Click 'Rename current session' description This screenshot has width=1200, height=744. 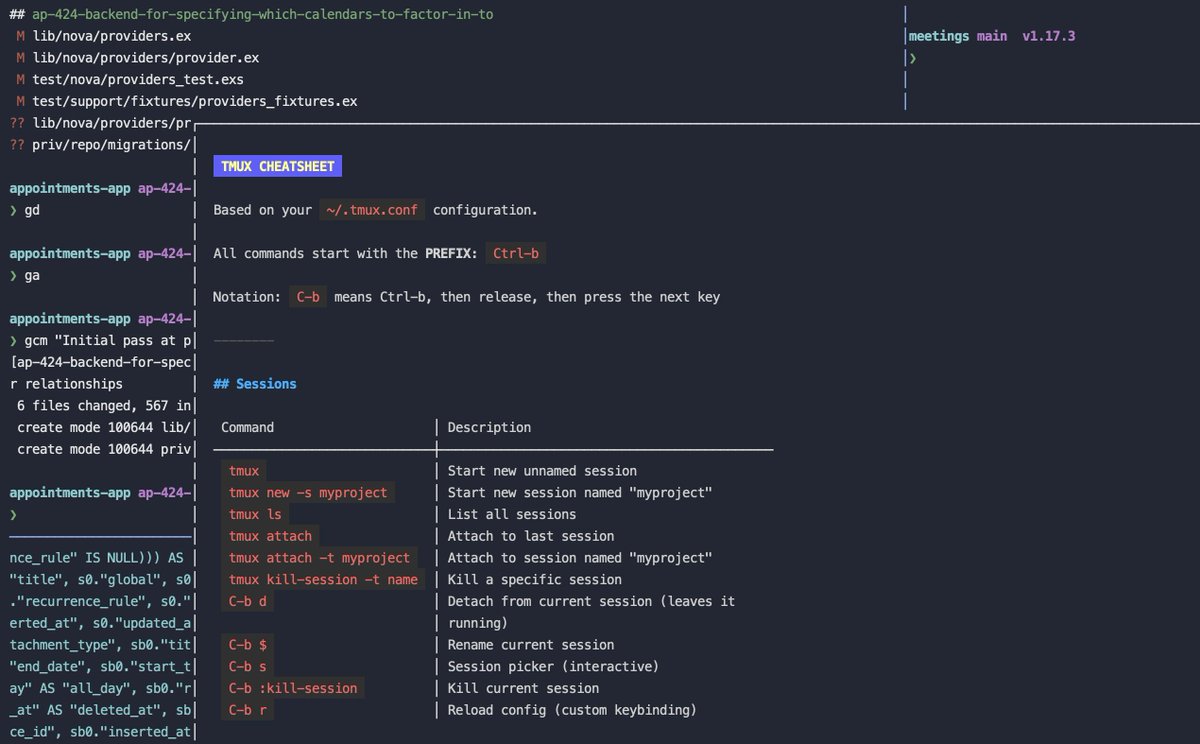point(531,645)
